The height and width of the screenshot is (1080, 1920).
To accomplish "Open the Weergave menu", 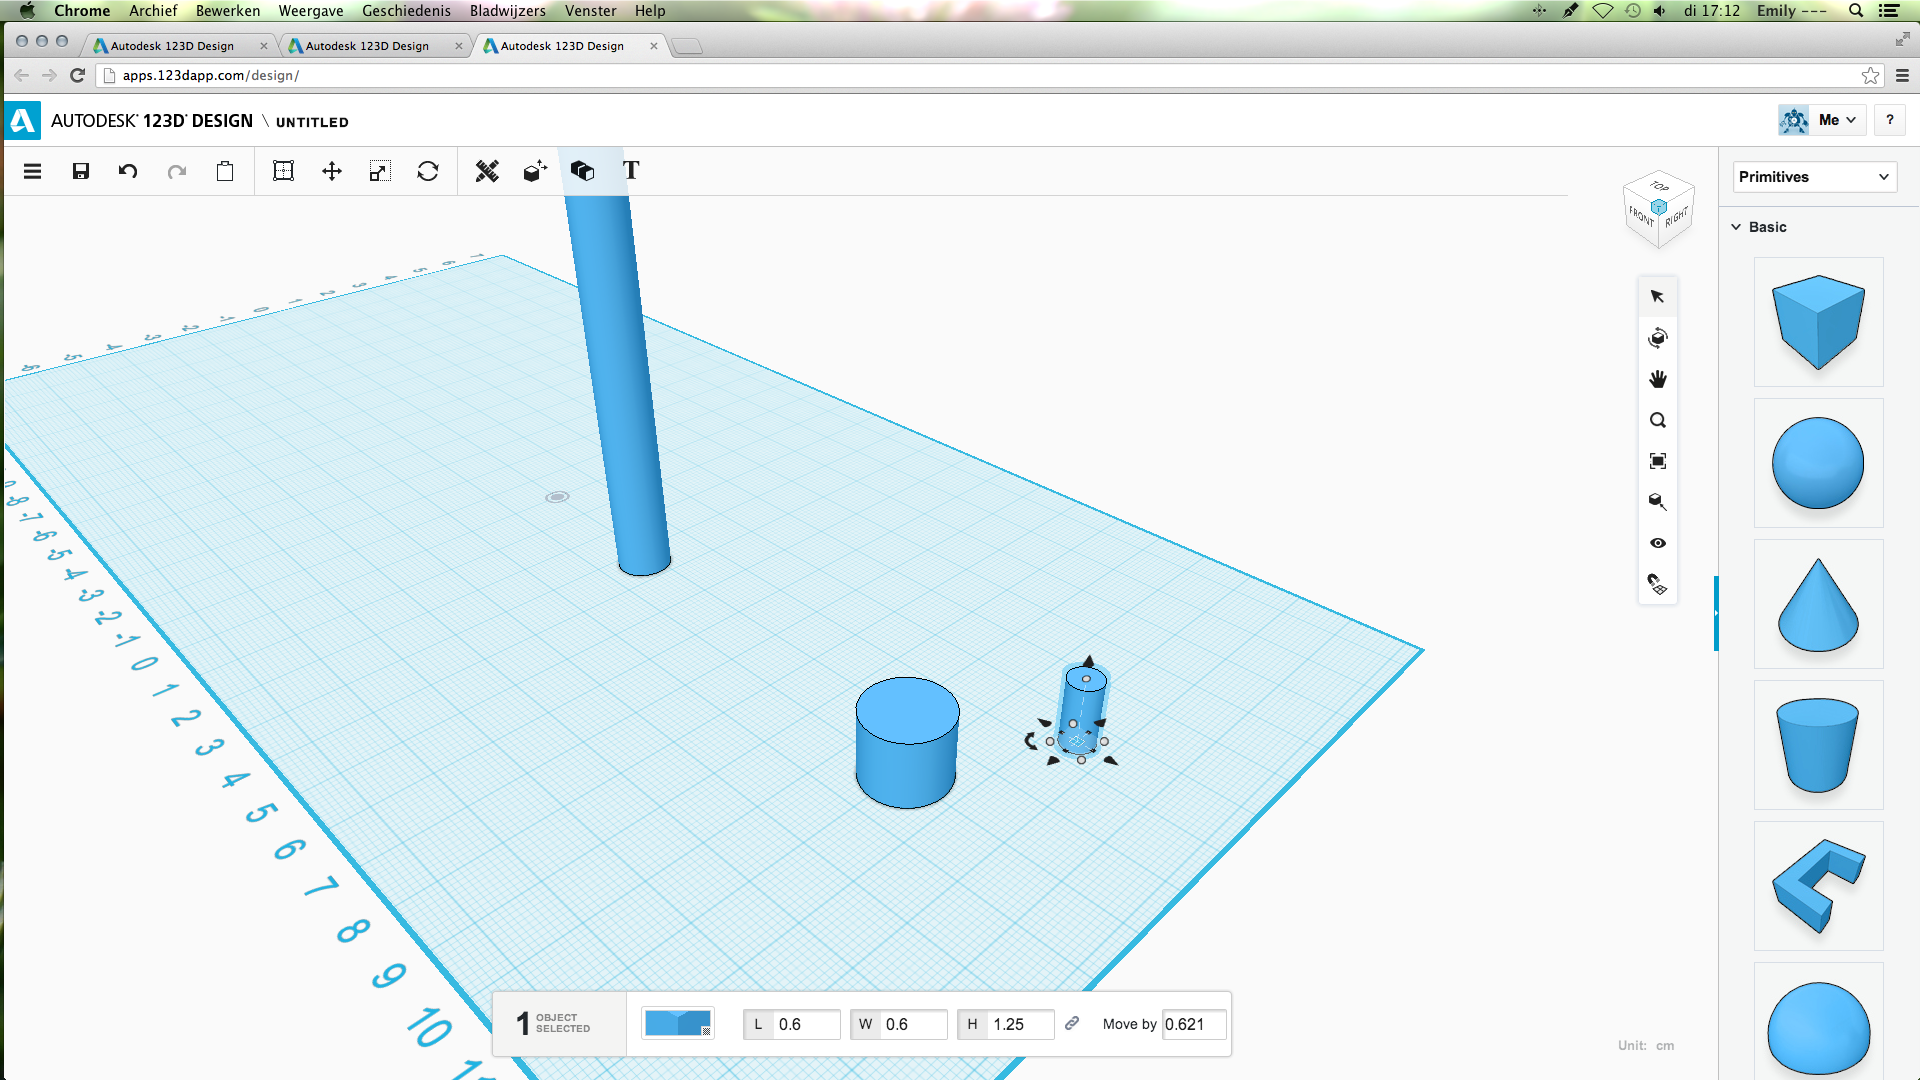I will [x=311, y=11].
